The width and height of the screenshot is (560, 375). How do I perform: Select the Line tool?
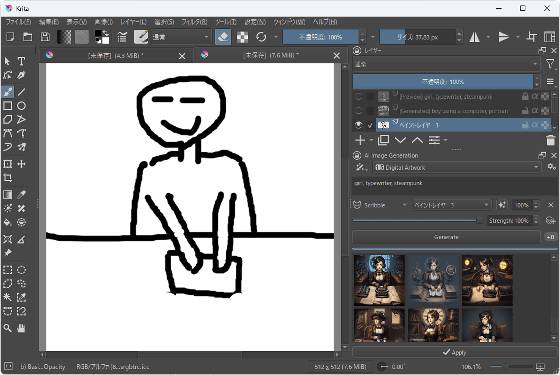pos(21,92)
